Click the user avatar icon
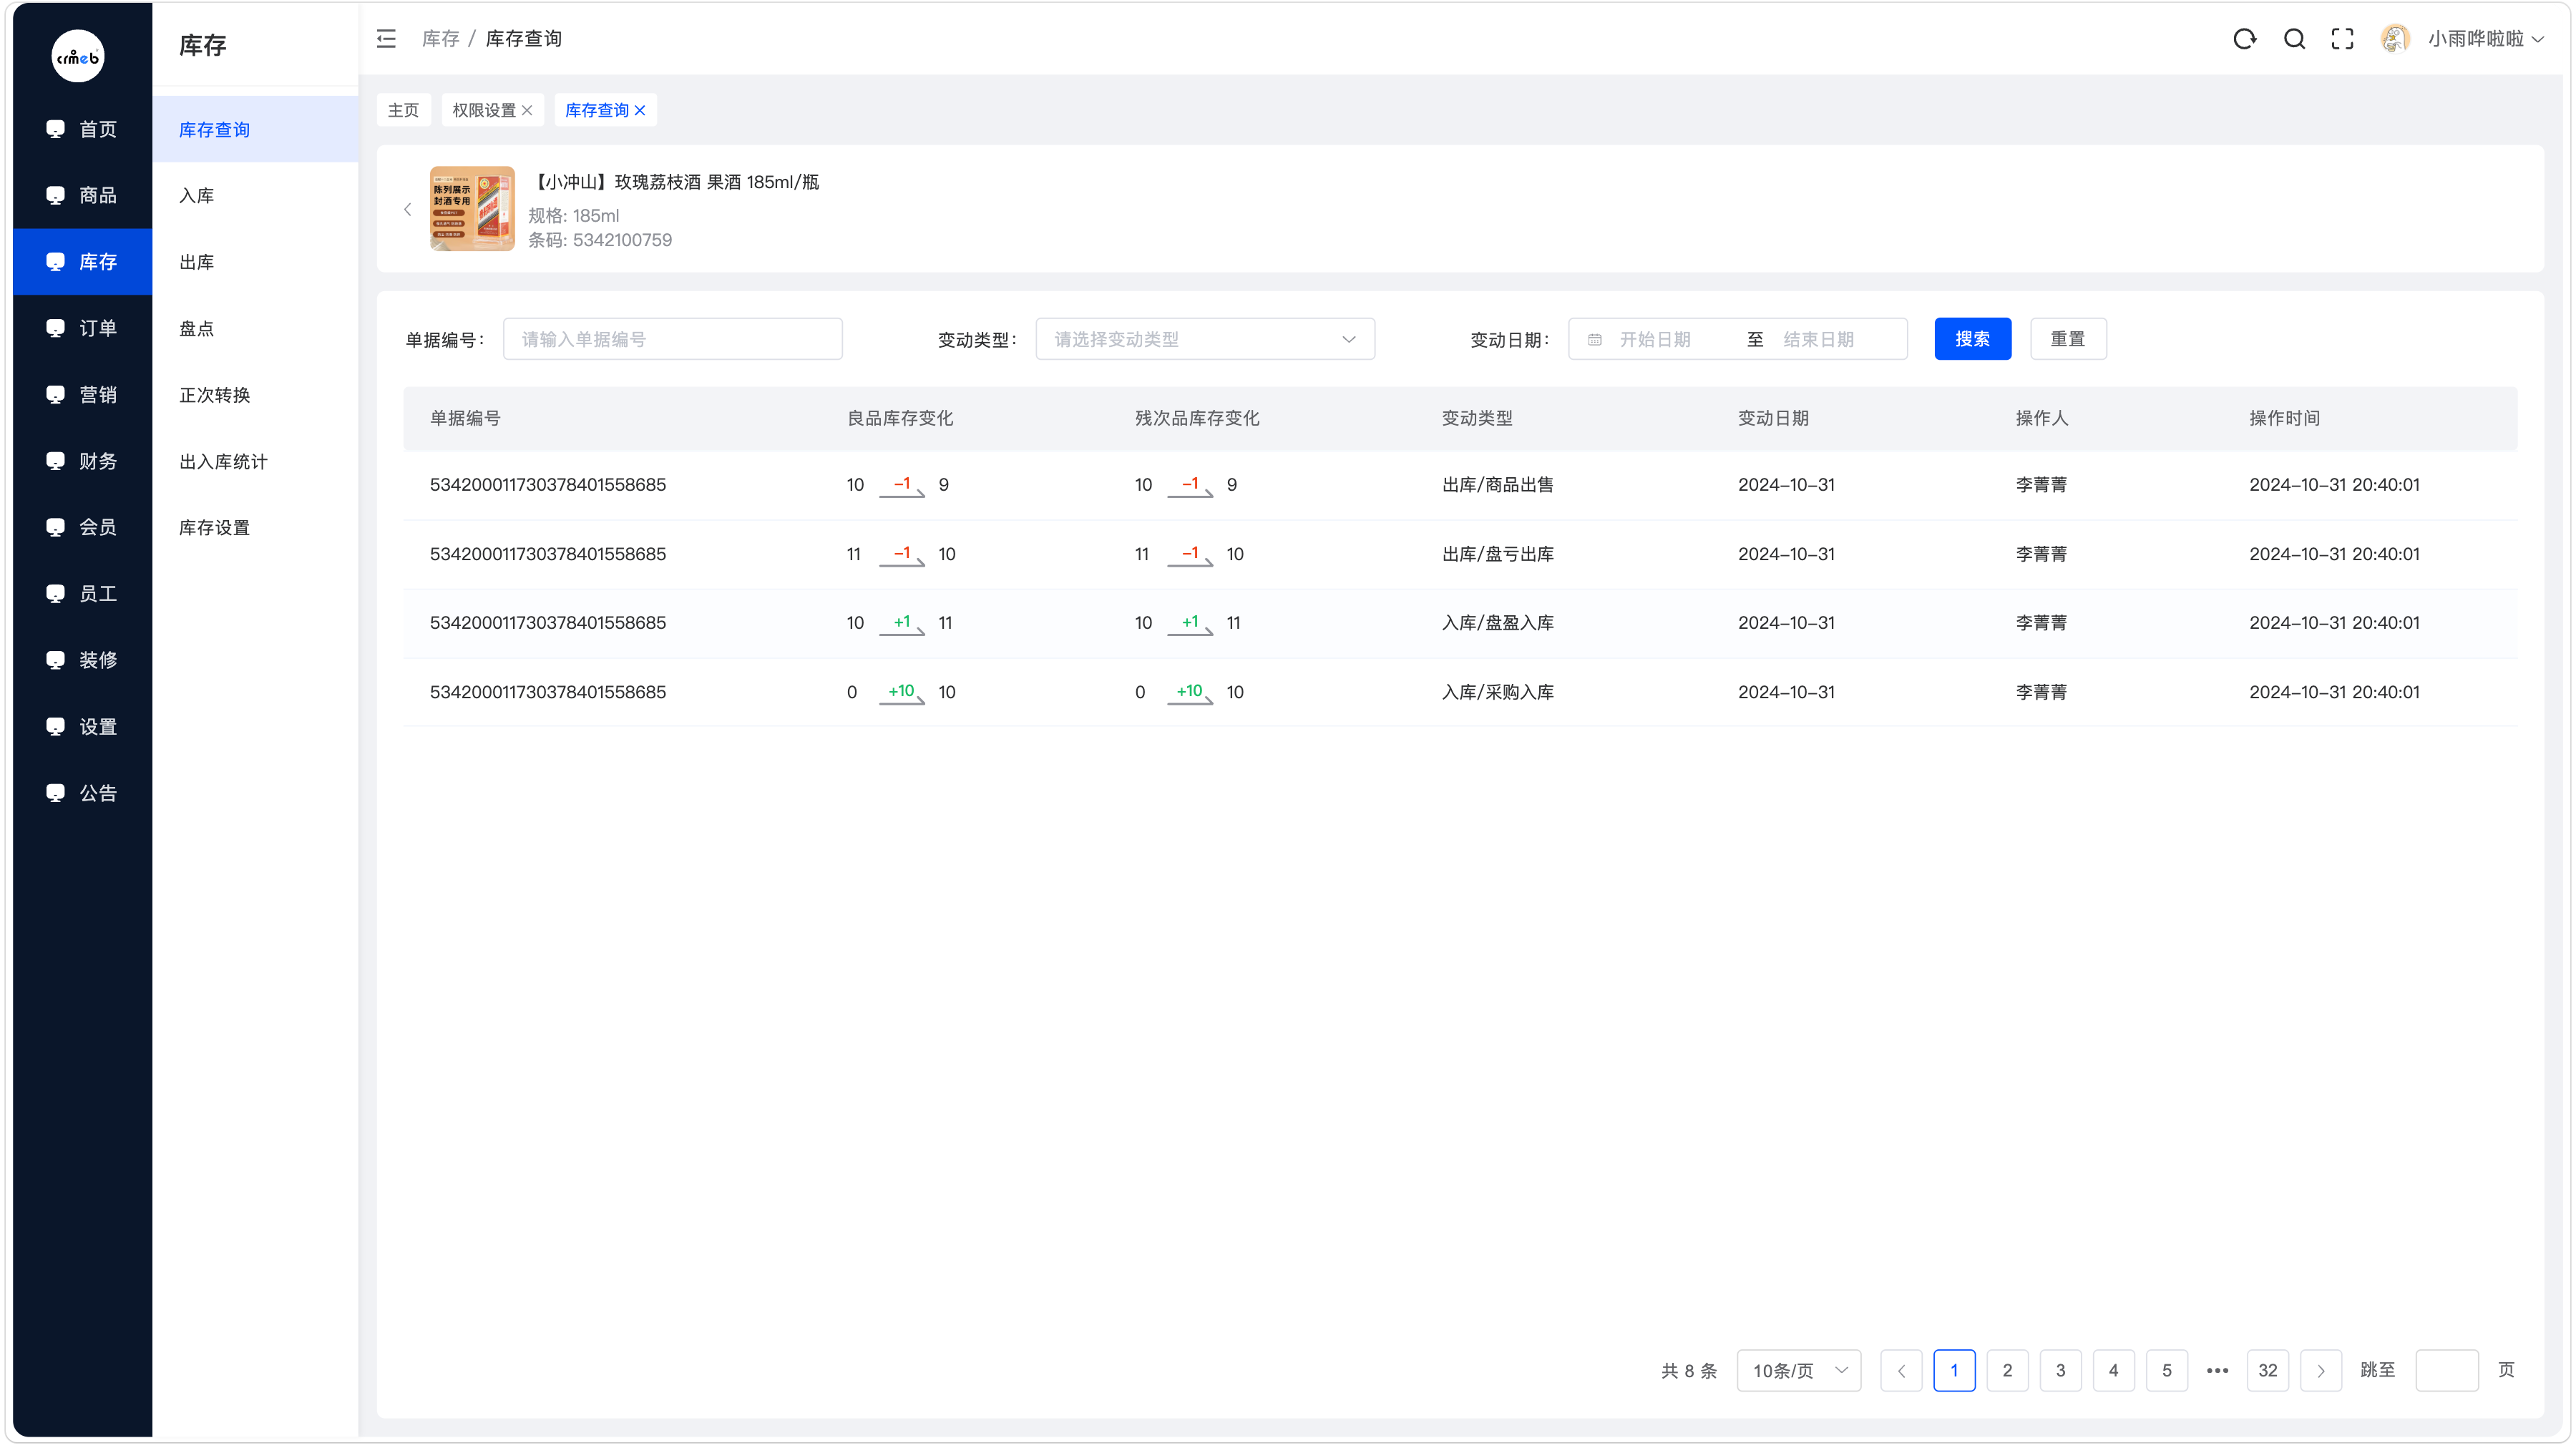Image resolution: width=2576 pixels, height=1448 pixels. tap(2395, 39)
